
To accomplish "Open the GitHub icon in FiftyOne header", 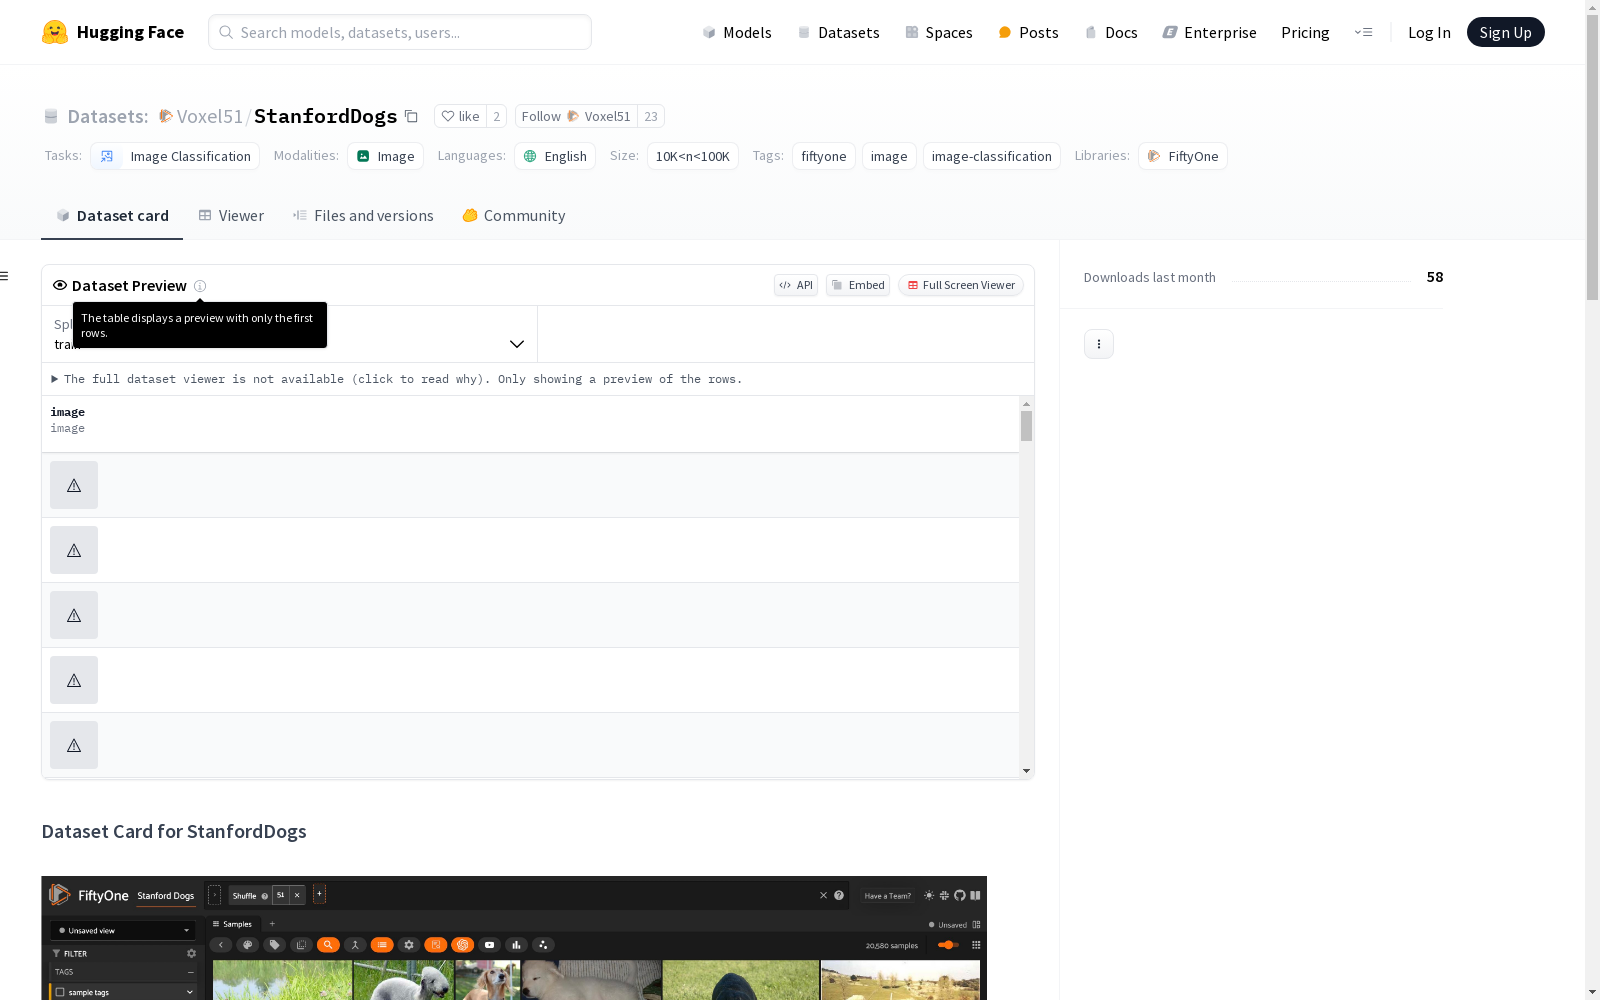I will (x=960, y=895).
